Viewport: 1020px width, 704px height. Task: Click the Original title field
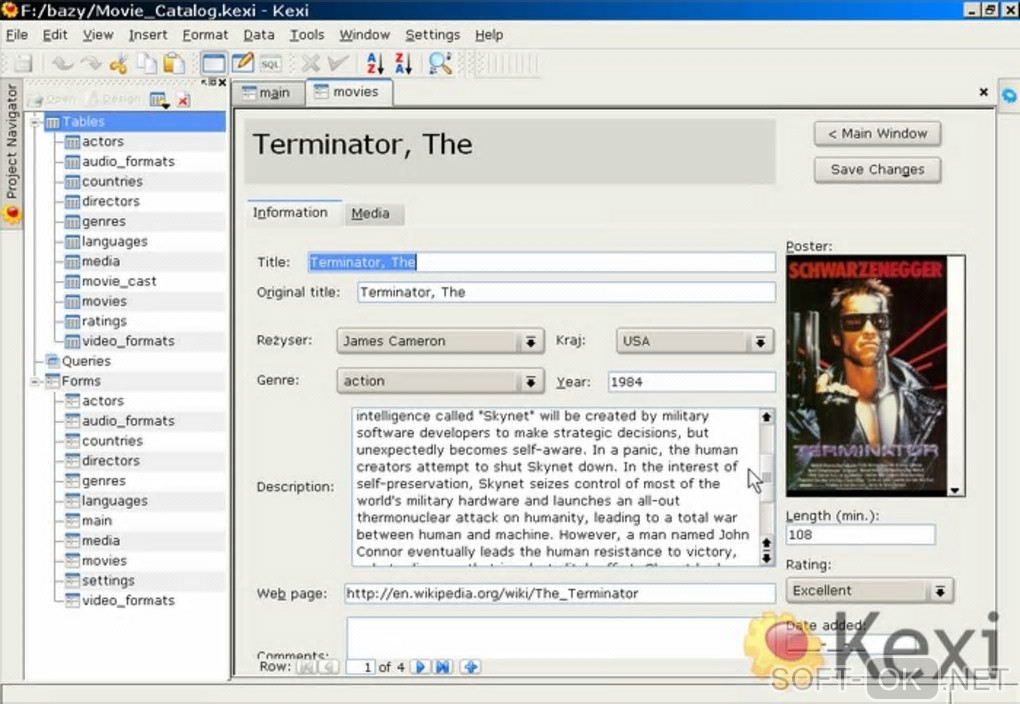[x=566, y=292]
